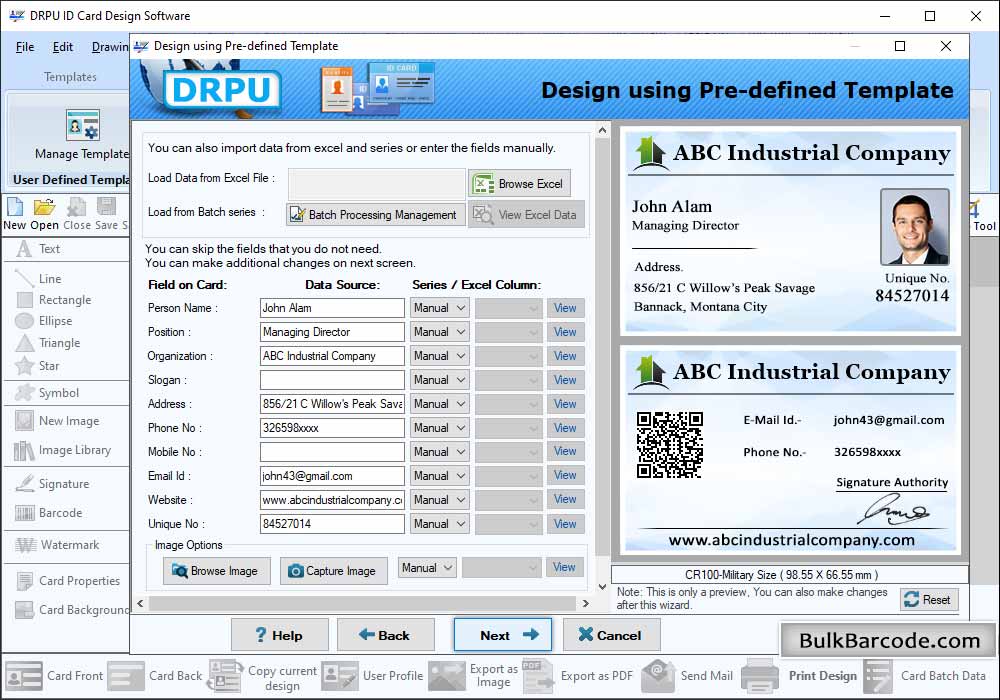Open the Edit menu

[62, 47]
